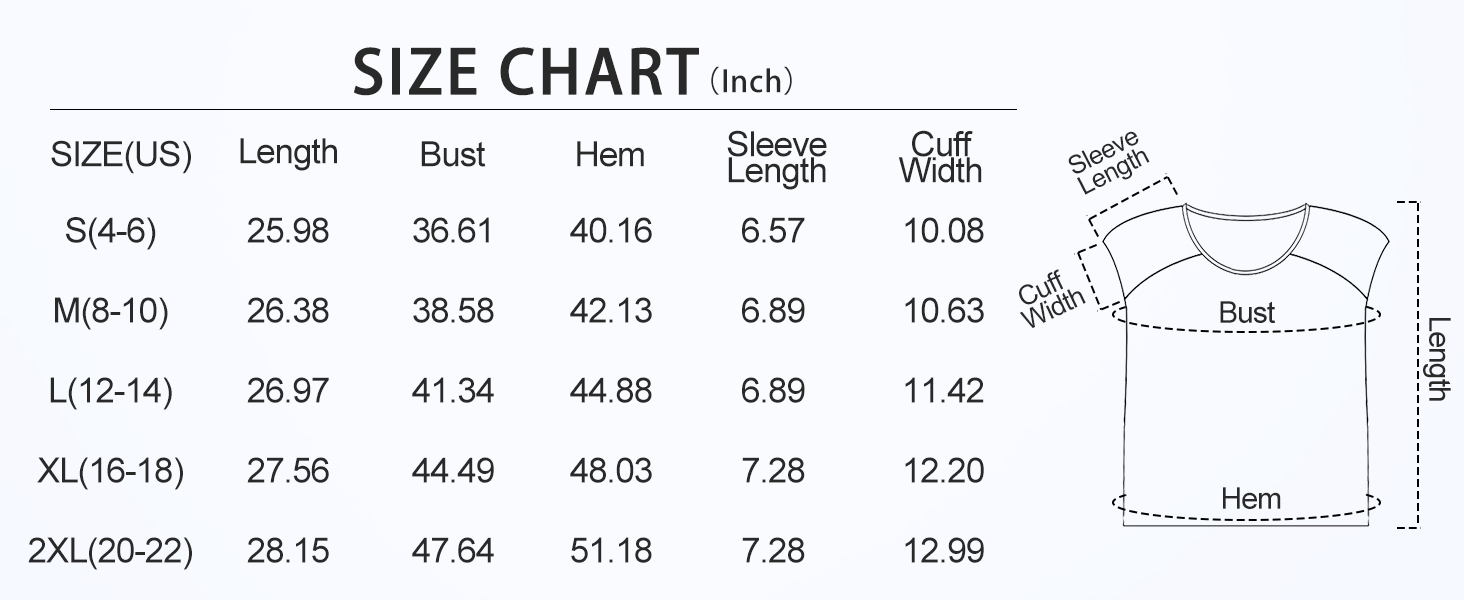Click the rotated Cuff Width diagram label
This screenshot has height=600, width=1464.
coord(1049,298)
